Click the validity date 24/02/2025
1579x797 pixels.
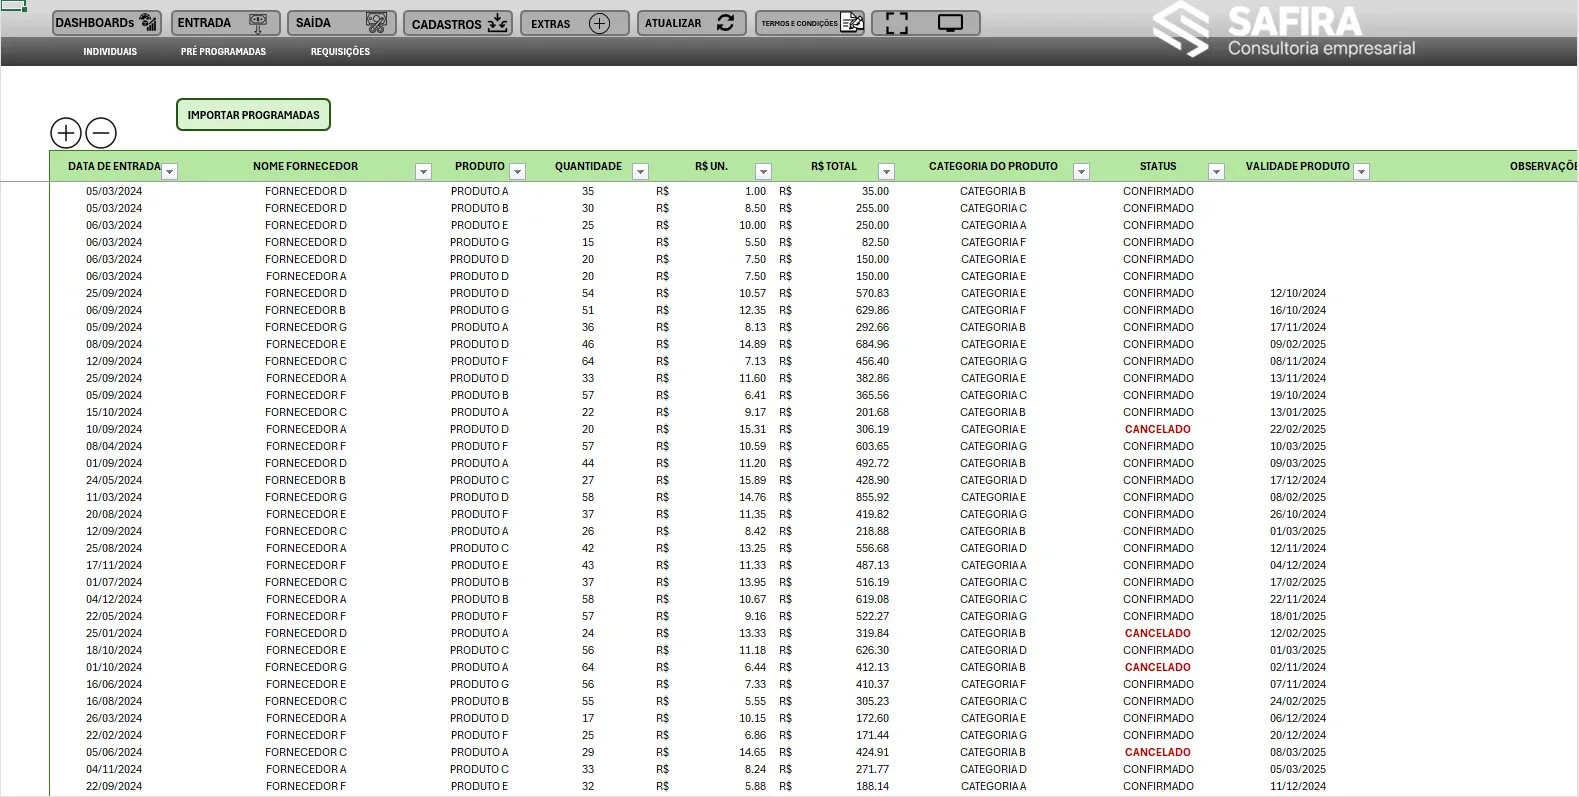coord(1298,701)
